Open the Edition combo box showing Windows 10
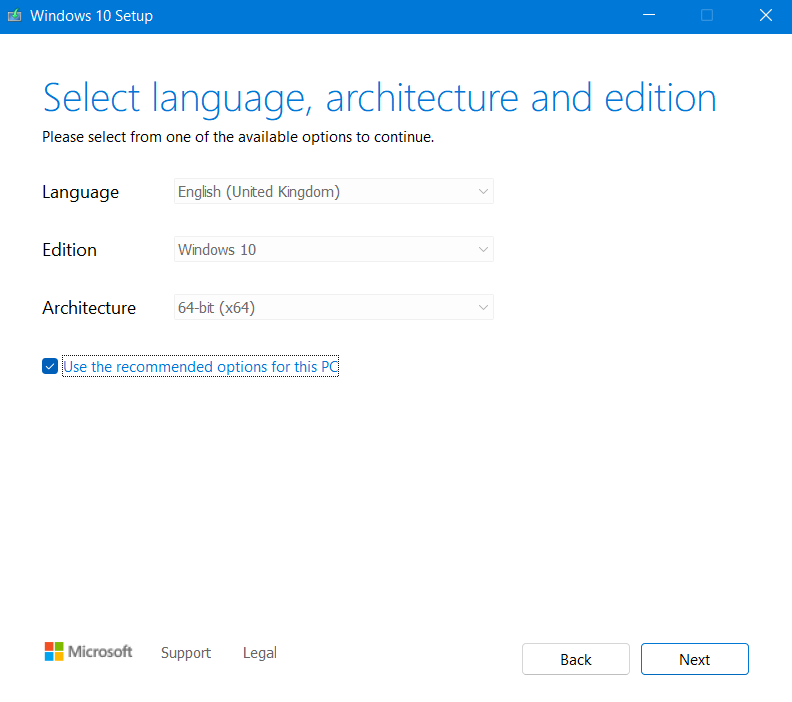 pyautogui.click(x=333, y=250)
